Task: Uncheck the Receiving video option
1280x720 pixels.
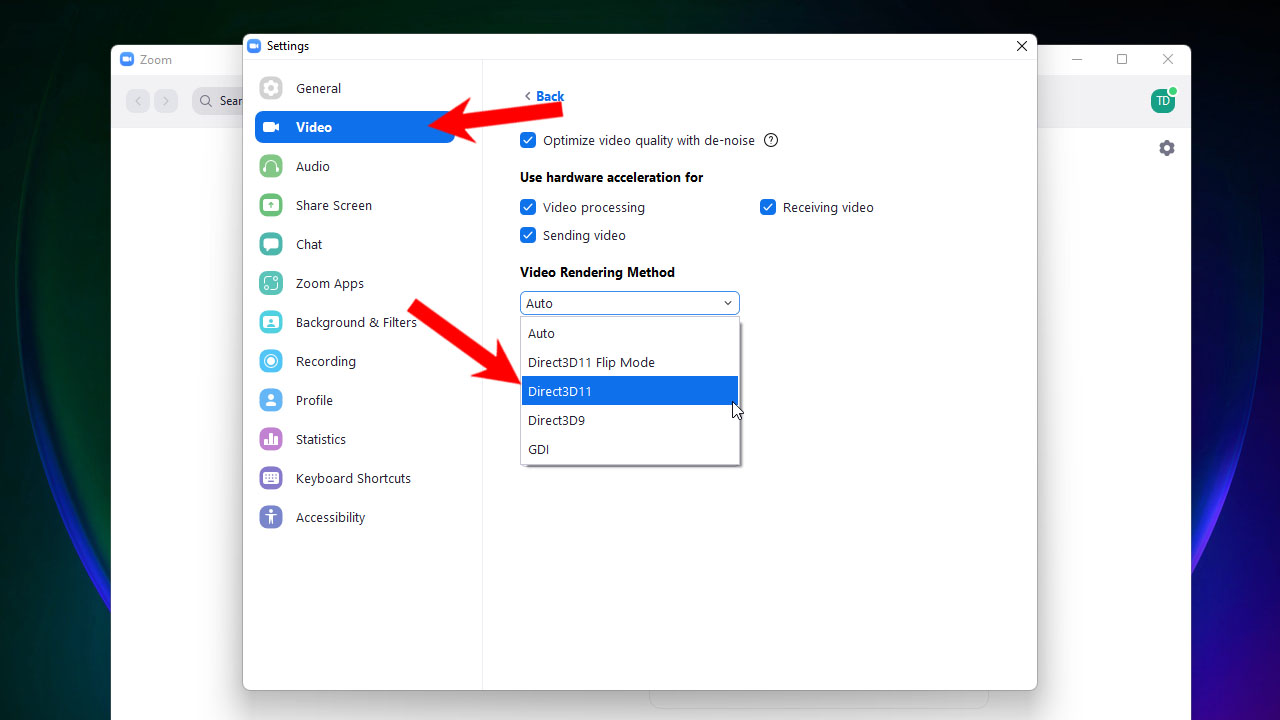Action: pyautogui.click(x=767, y=207)
